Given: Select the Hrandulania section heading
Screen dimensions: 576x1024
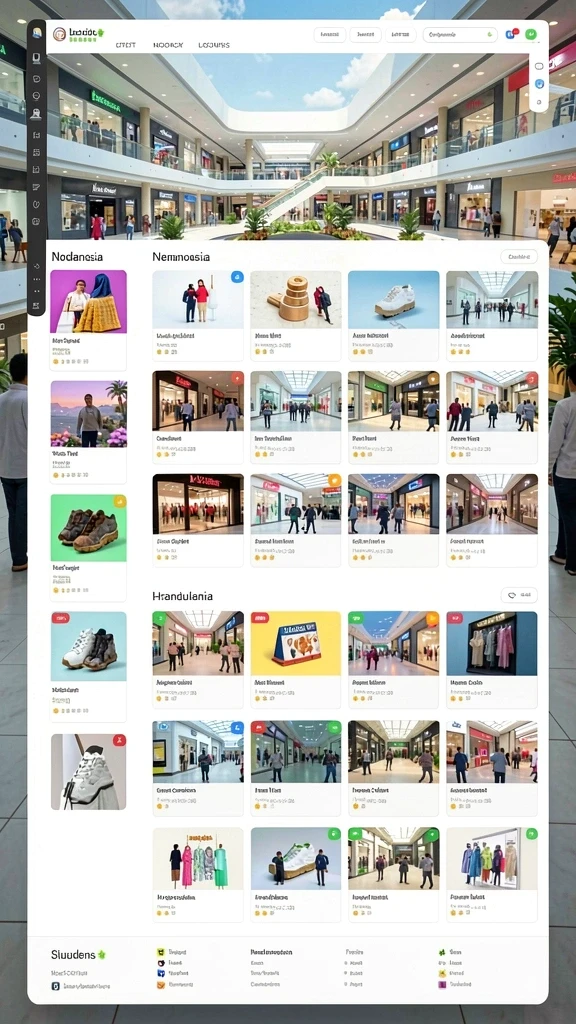Looking at the screenshot, I should tap(182, 596).
